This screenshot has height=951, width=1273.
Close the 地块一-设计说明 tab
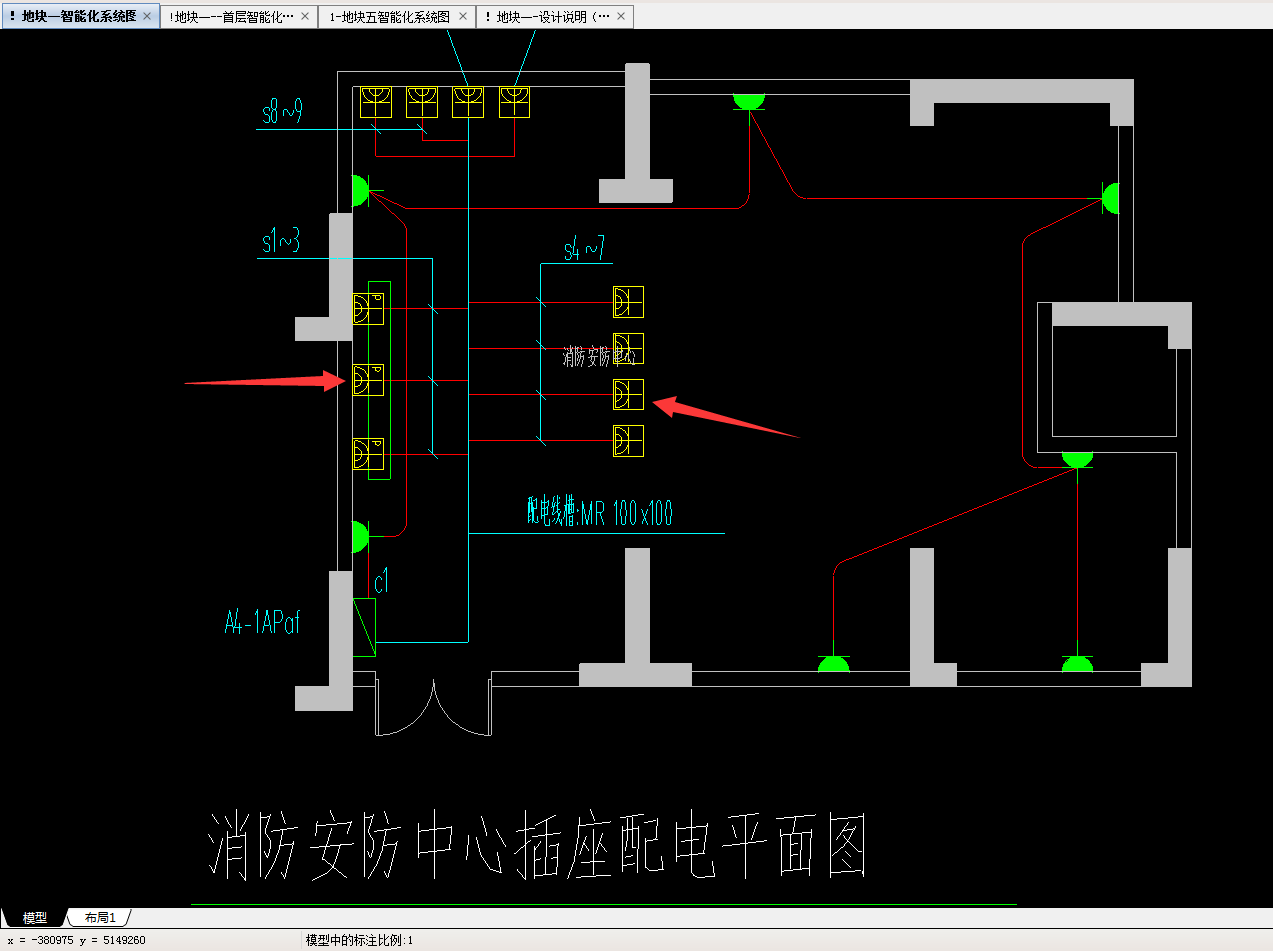(621, 16)
